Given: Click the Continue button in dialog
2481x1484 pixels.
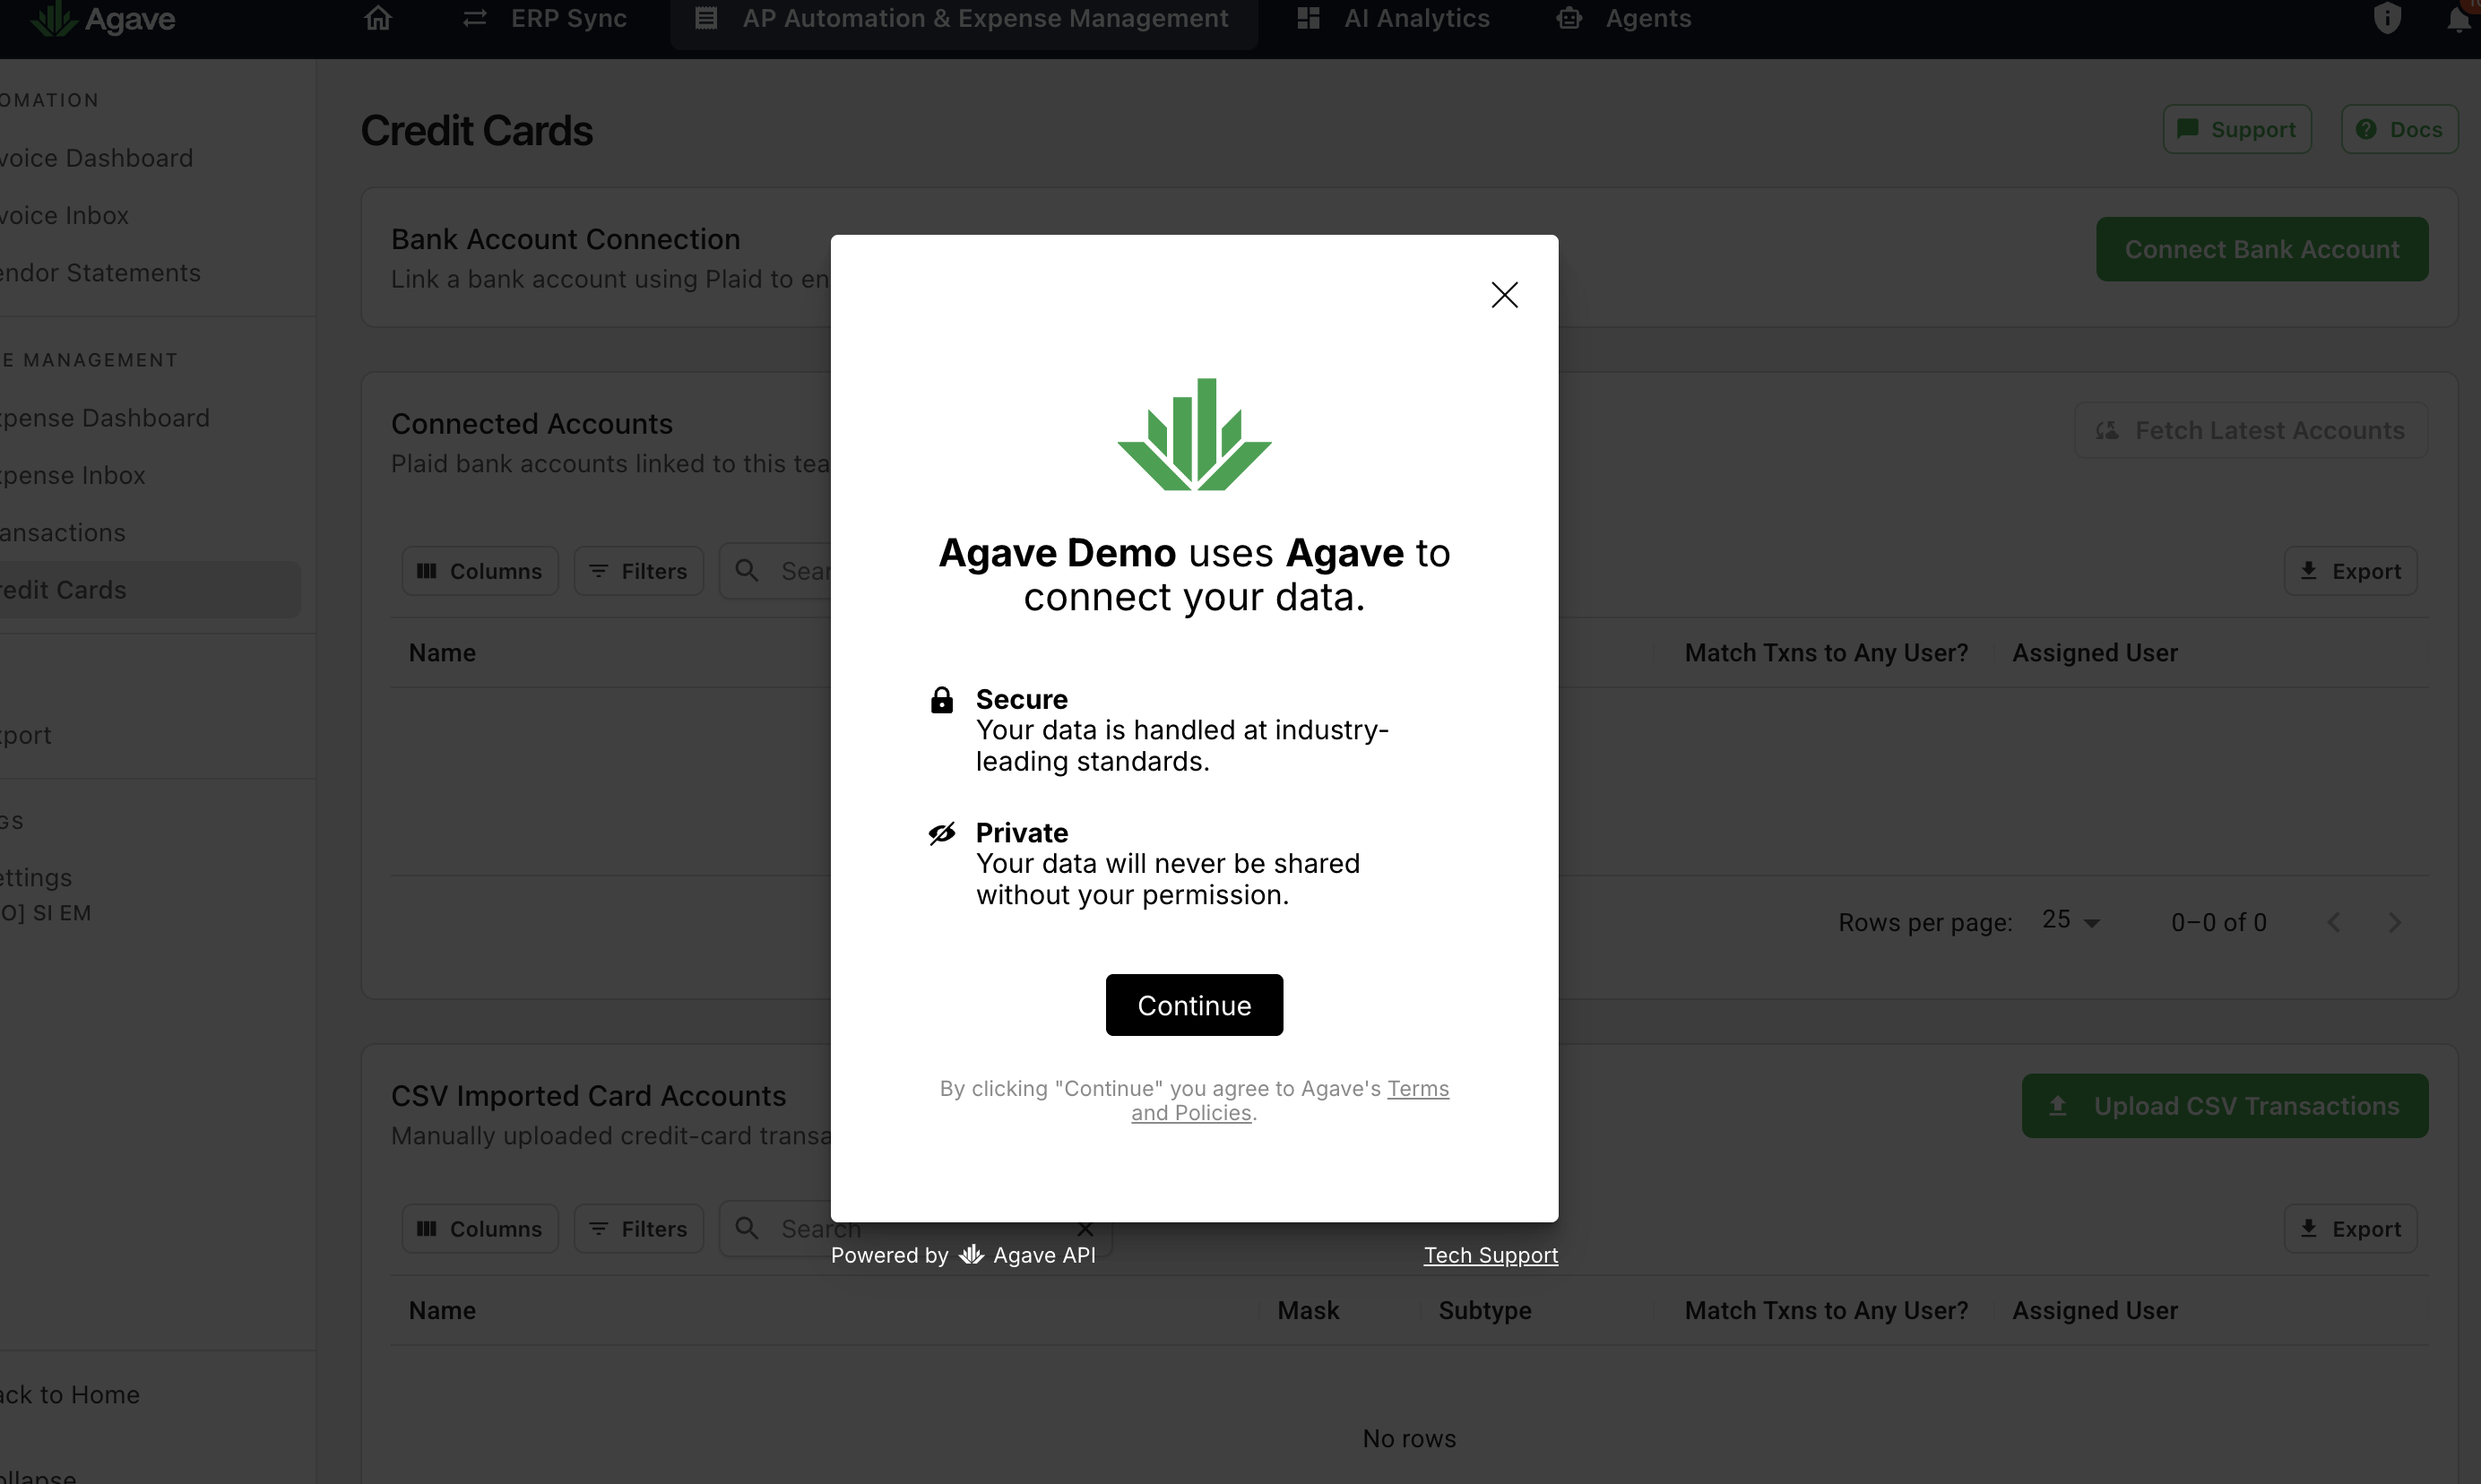Looking at the screenshot, I should [1194, 1005].
